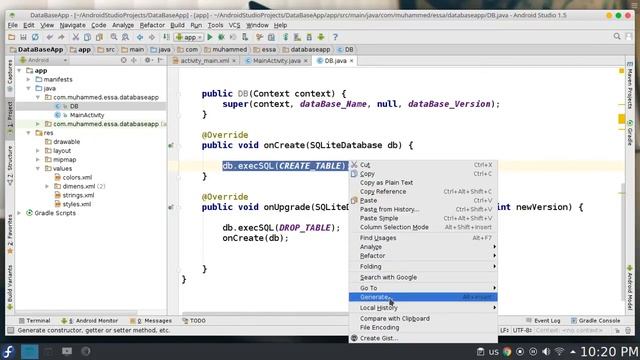Image resolution: width=640 pixels, height=360 pixels.
Task: Click the databaseapp breadcrumb folder
Action: pos(306,50)
